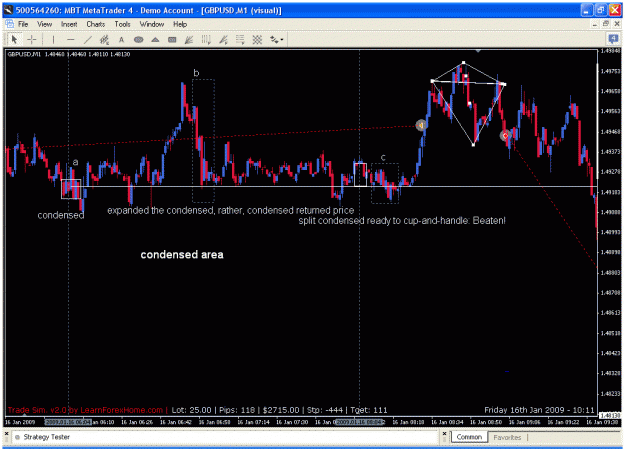Open the Window menu

152,24
